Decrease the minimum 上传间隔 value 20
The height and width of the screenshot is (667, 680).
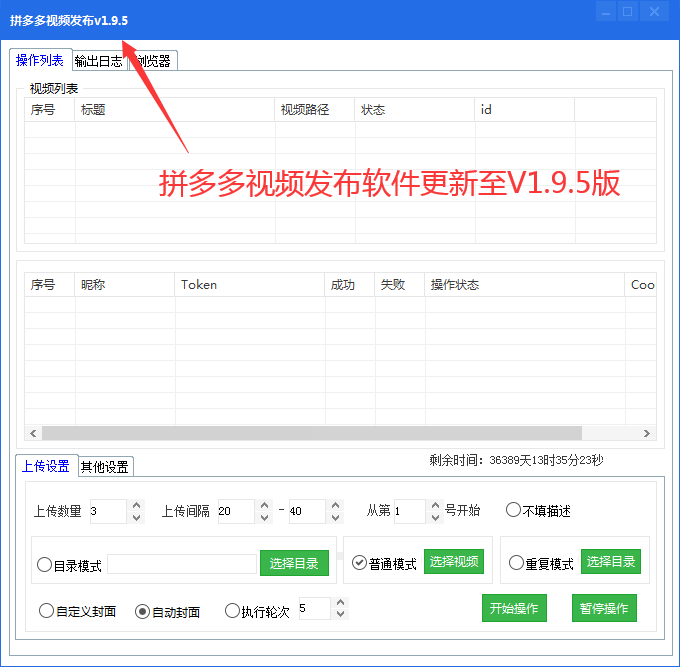[265, 518]
